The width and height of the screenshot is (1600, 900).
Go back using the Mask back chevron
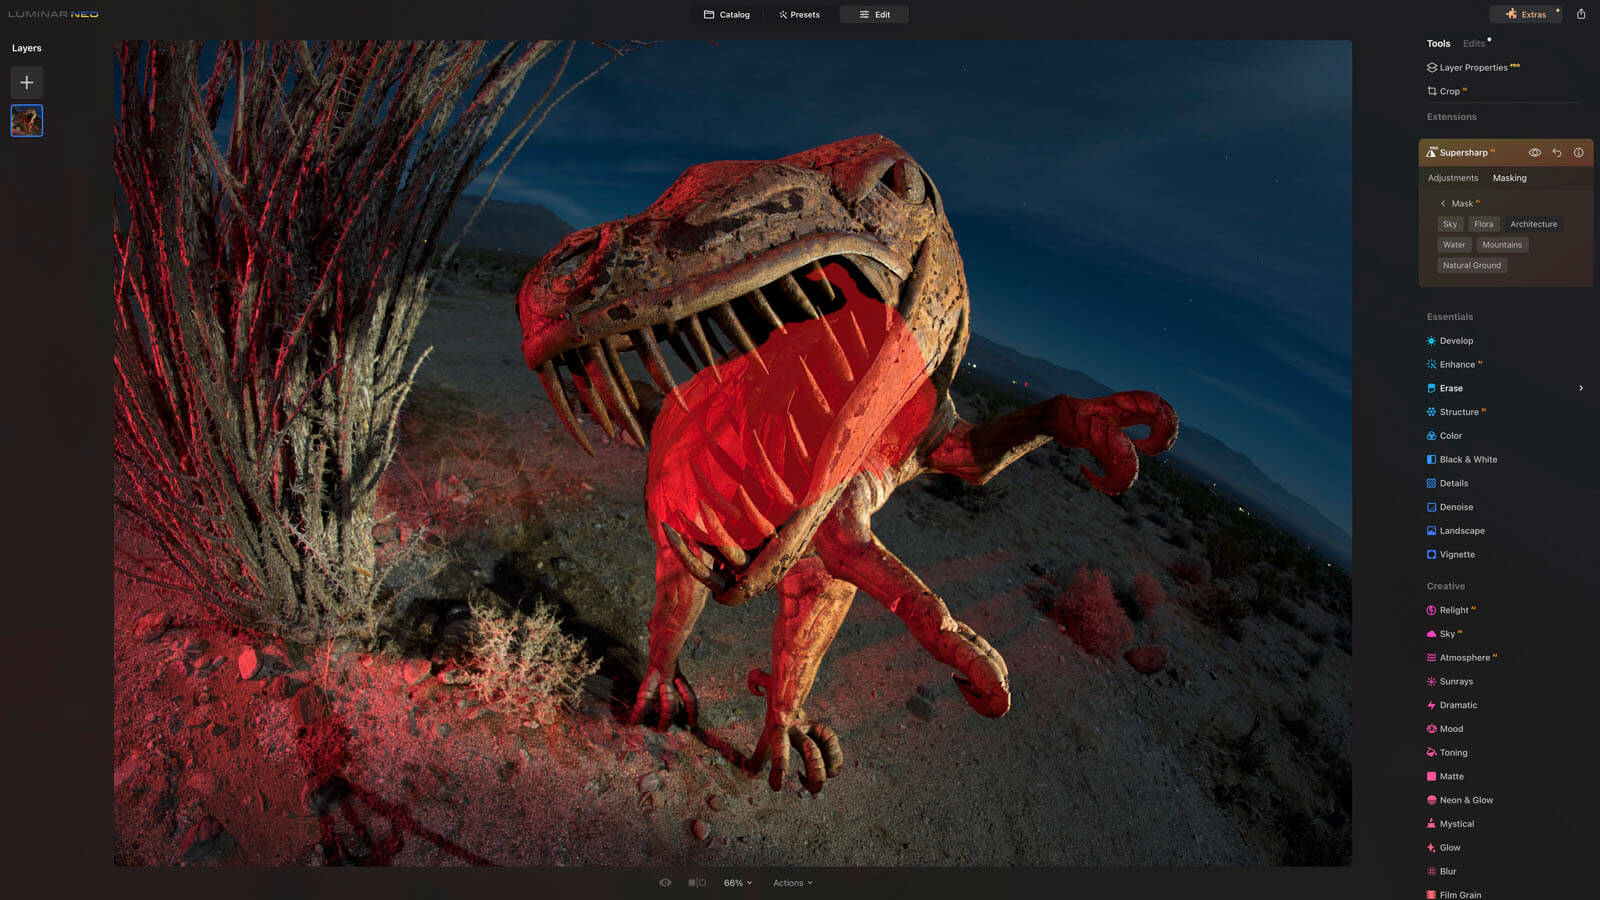[x=1443, y=204]
